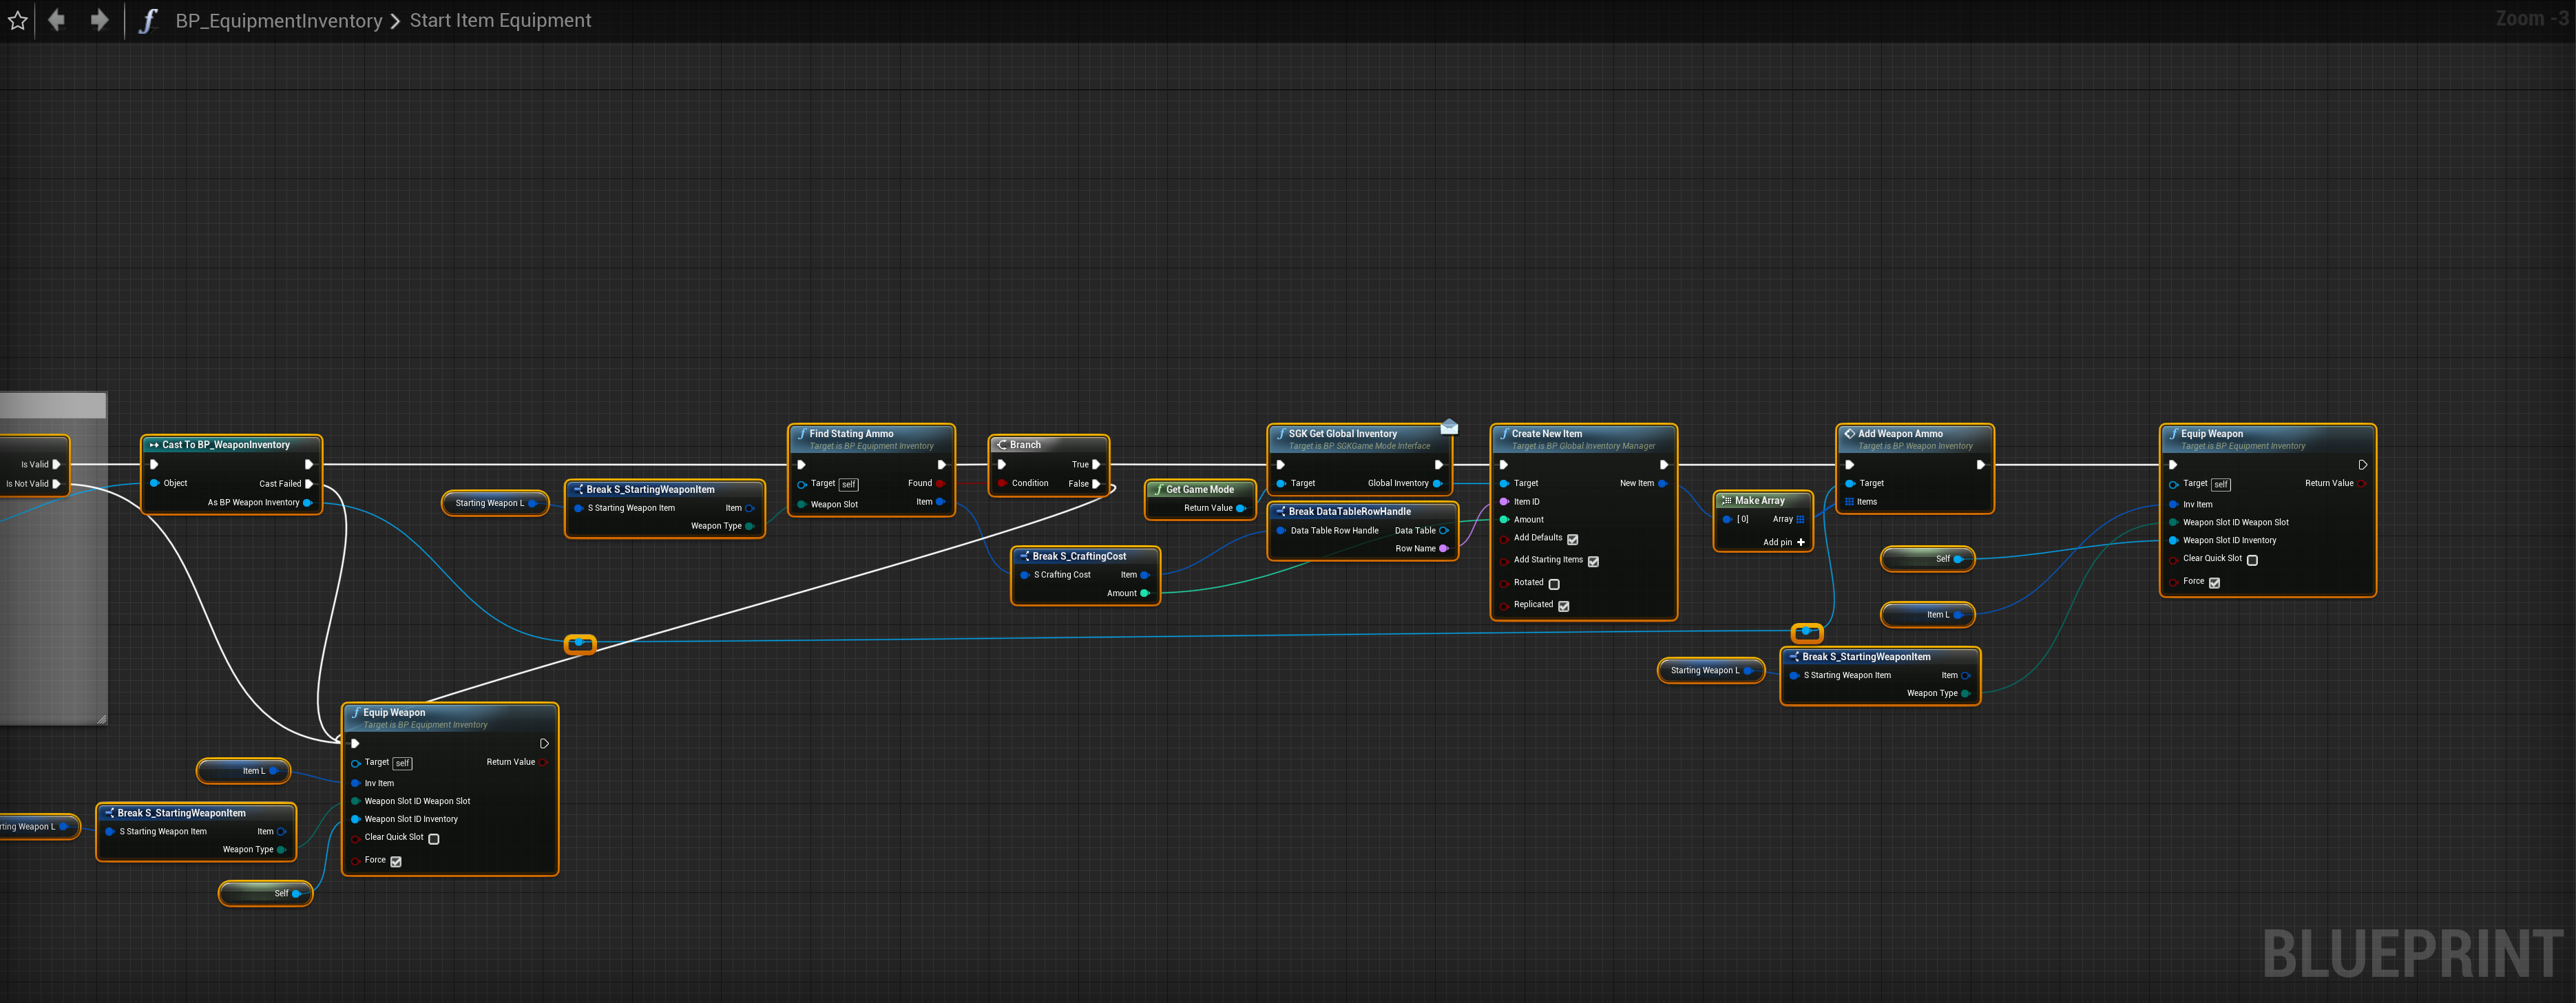
Task: Enable the Rotated checkbox on Create New Item
Action: tap(1554, 584)
